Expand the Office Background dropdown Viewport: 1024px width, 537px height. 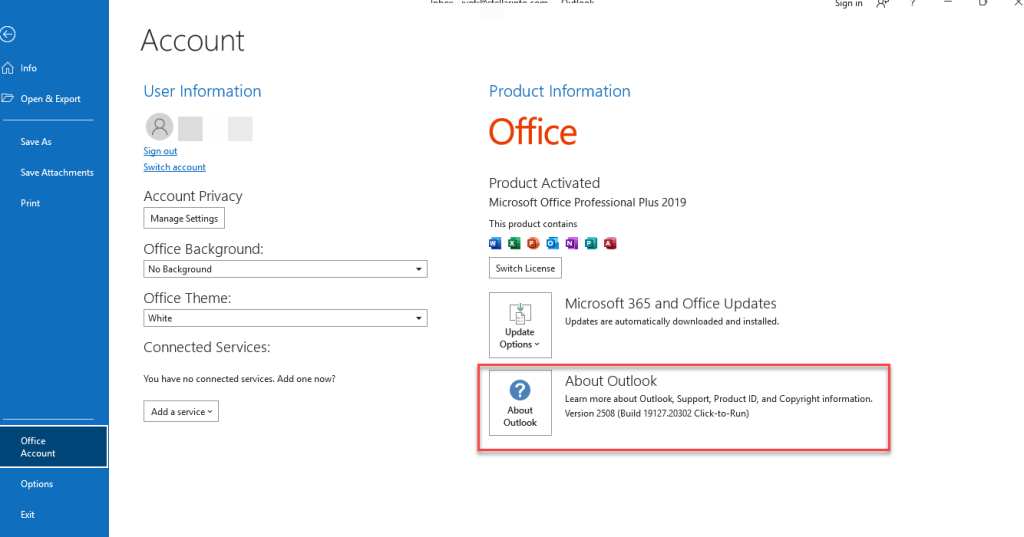[x=285, y=269]
